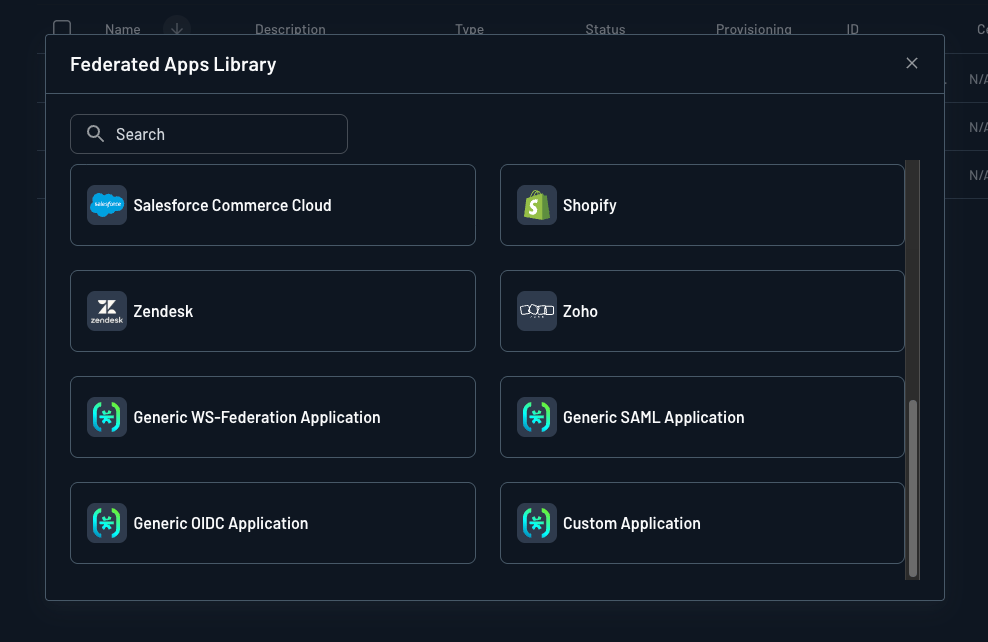Pick the Zendesk app card
988x642 pixels.
273,311
